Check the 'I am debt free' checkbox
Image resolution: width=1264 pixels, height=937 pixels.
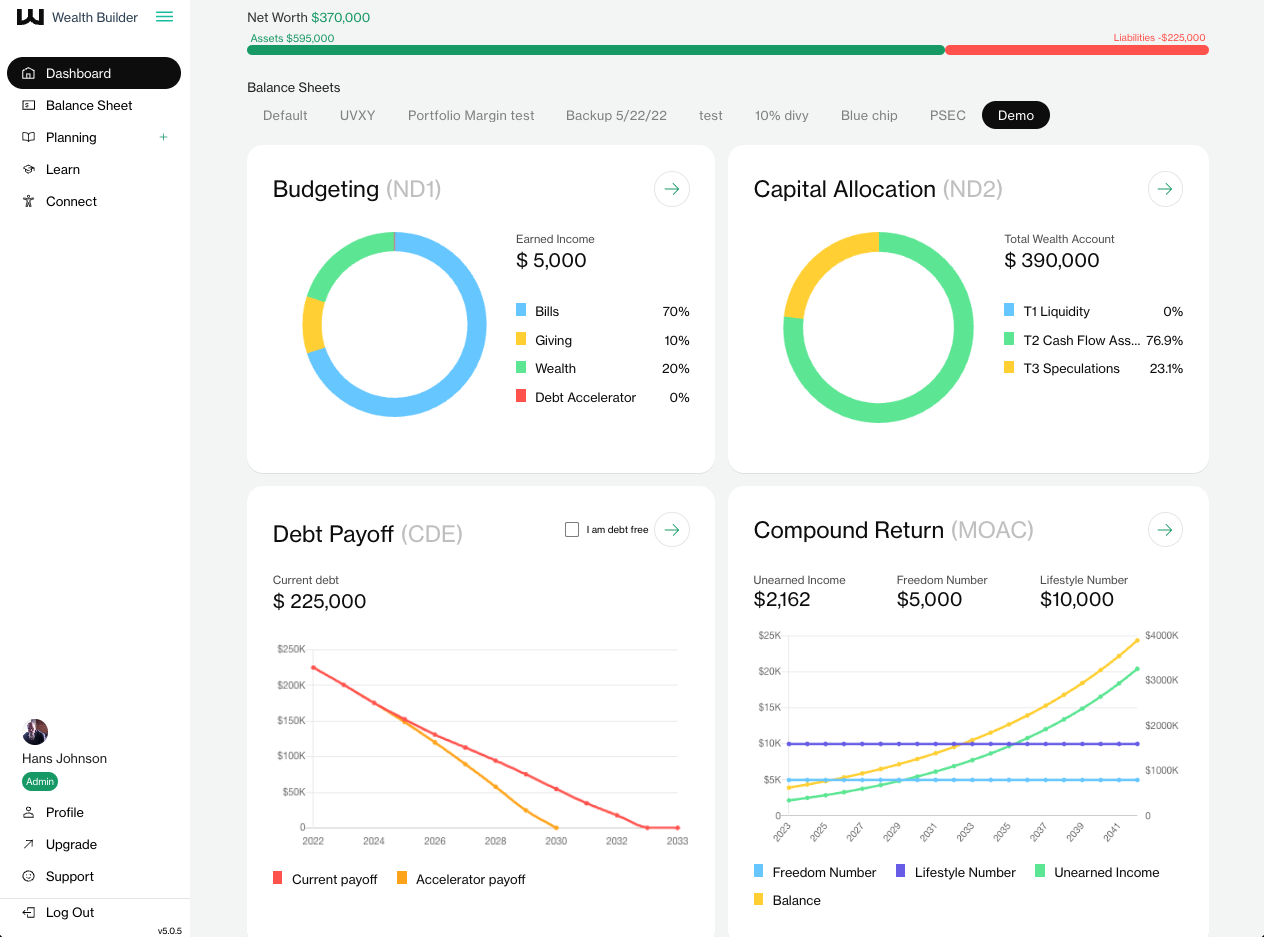(571, 529)
